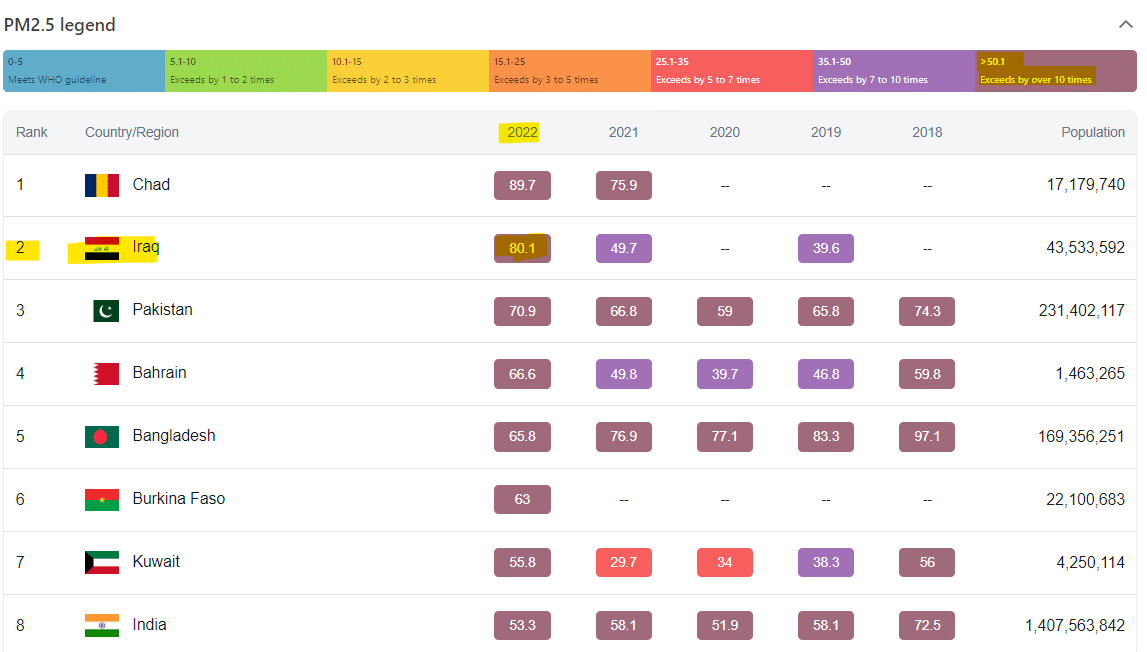The width and height of the screenshot is (1147, 652).
Task: Click the purple 35.1-50 legend swatch
Action: [894, 71]
